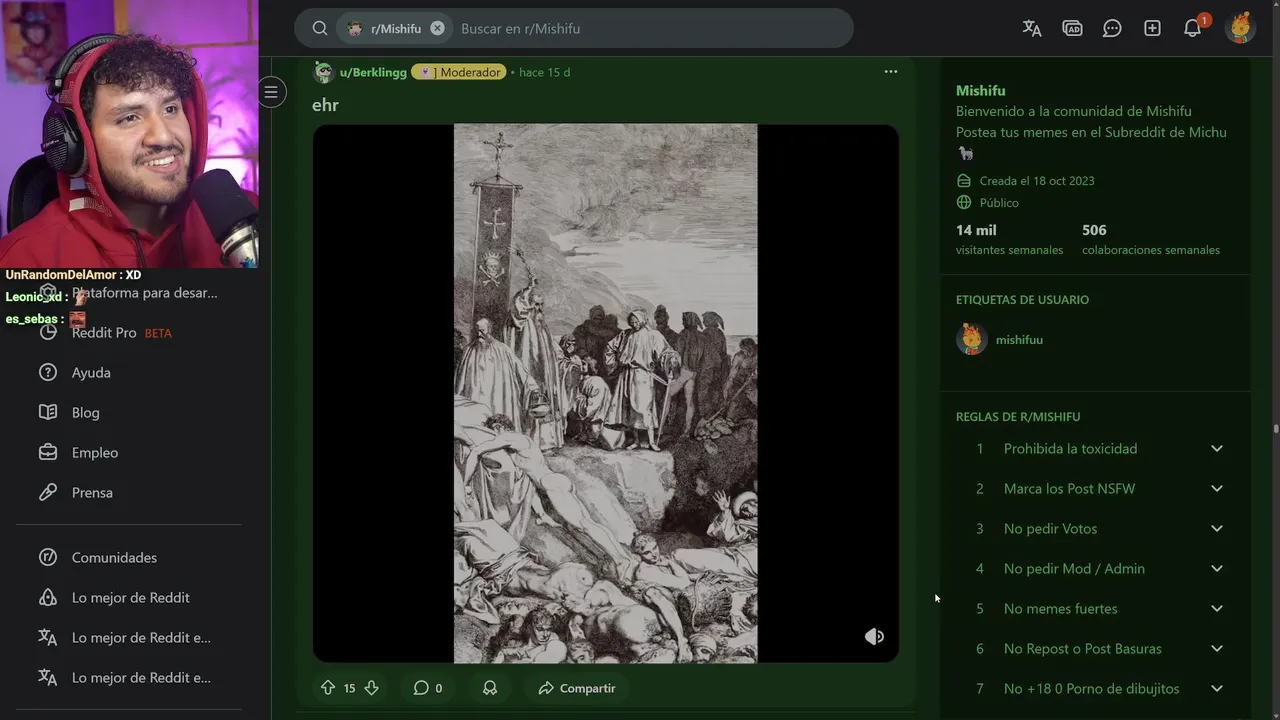The image size is (1280, 720).
Task: Click the mishifuu flair avatar
Action: tap(971, 339)
